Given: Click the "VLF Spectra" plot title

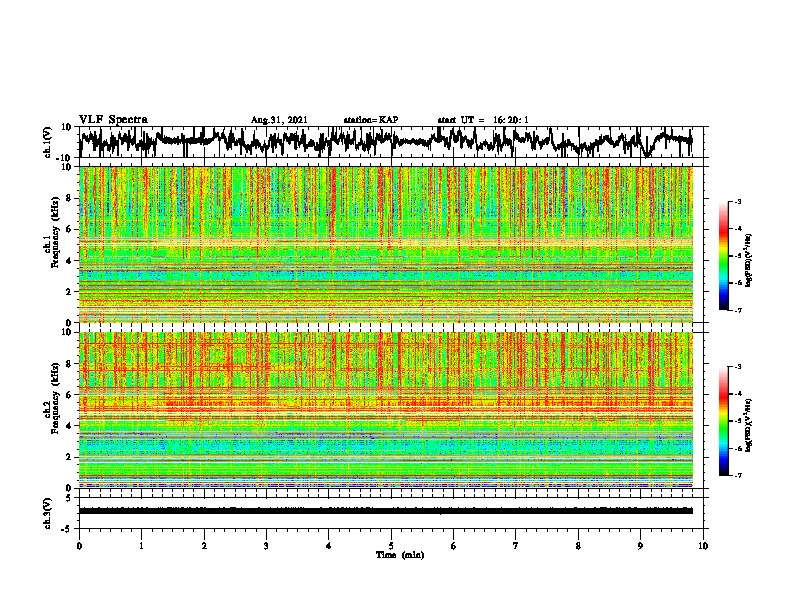Looking at the screenshot, I should coord(113,120).
